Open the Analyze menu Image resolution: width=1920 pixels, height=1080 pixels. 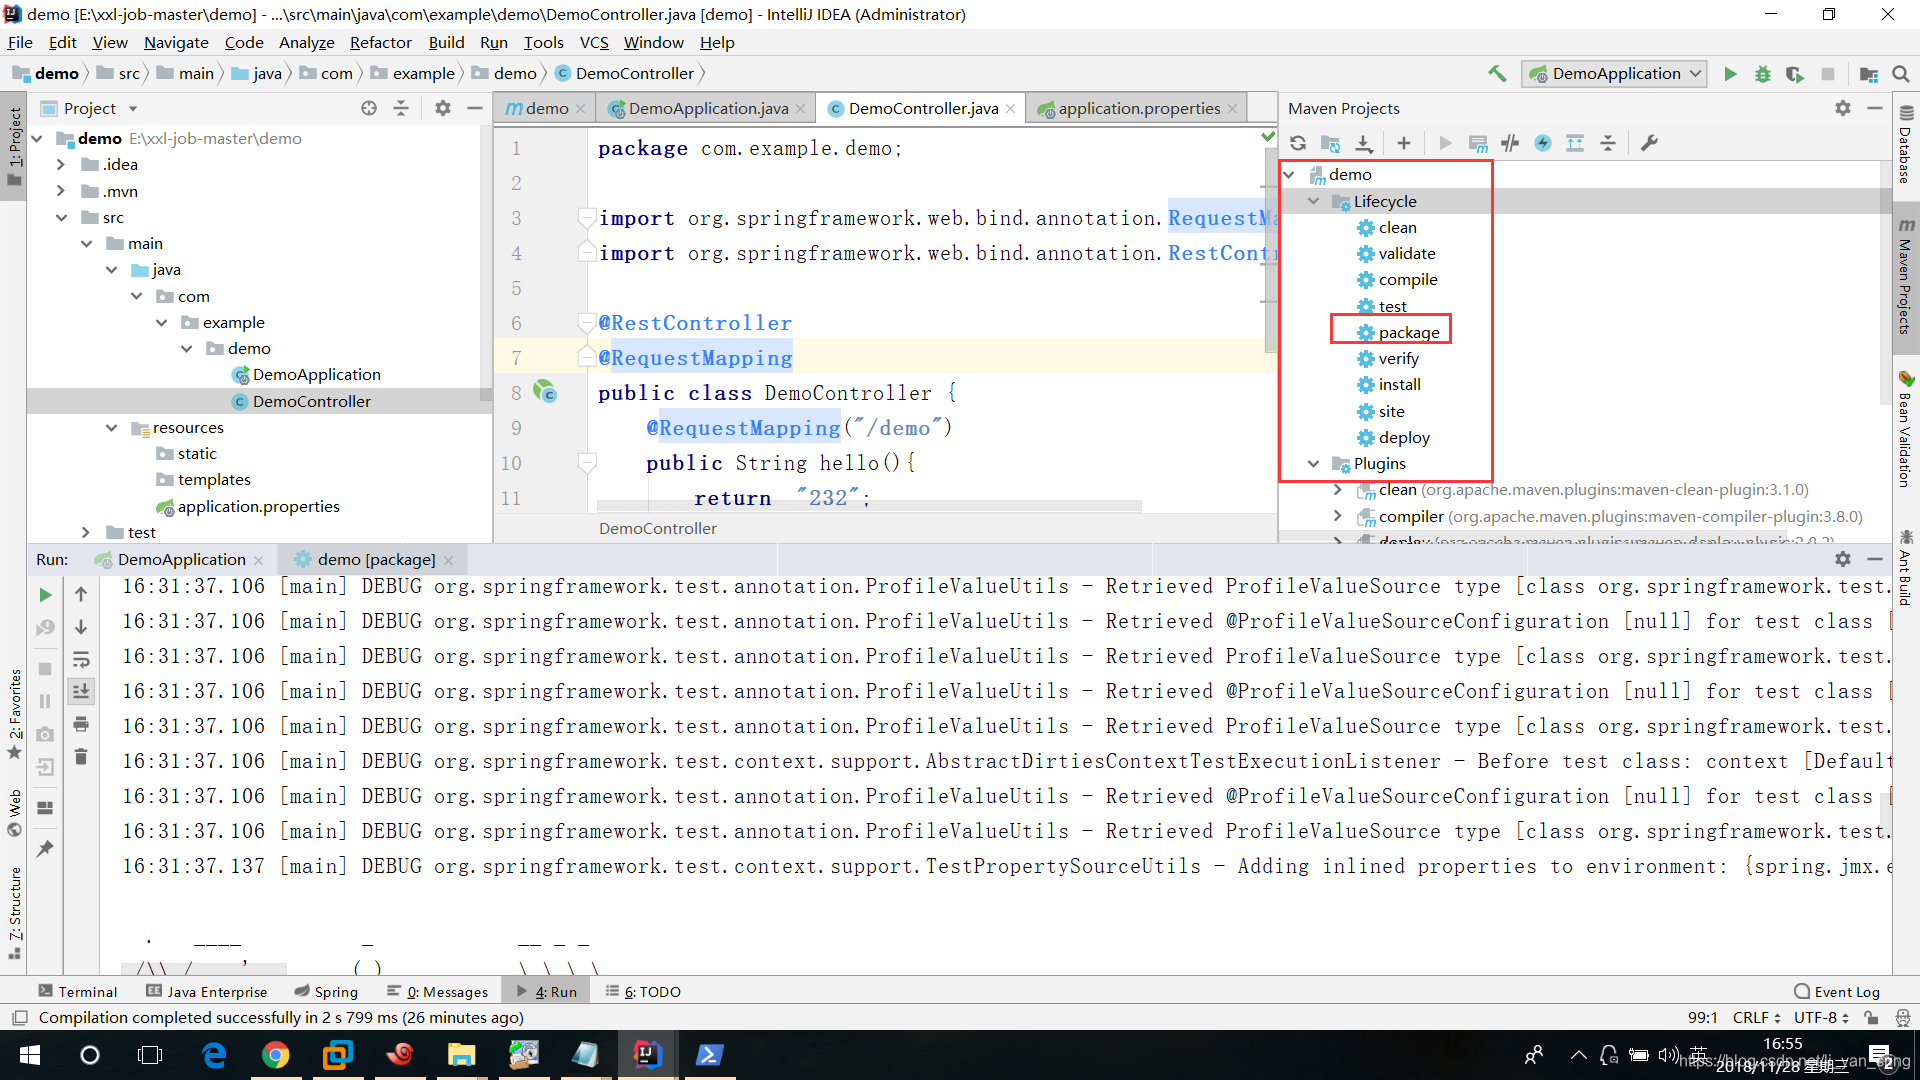click(306, 42)
